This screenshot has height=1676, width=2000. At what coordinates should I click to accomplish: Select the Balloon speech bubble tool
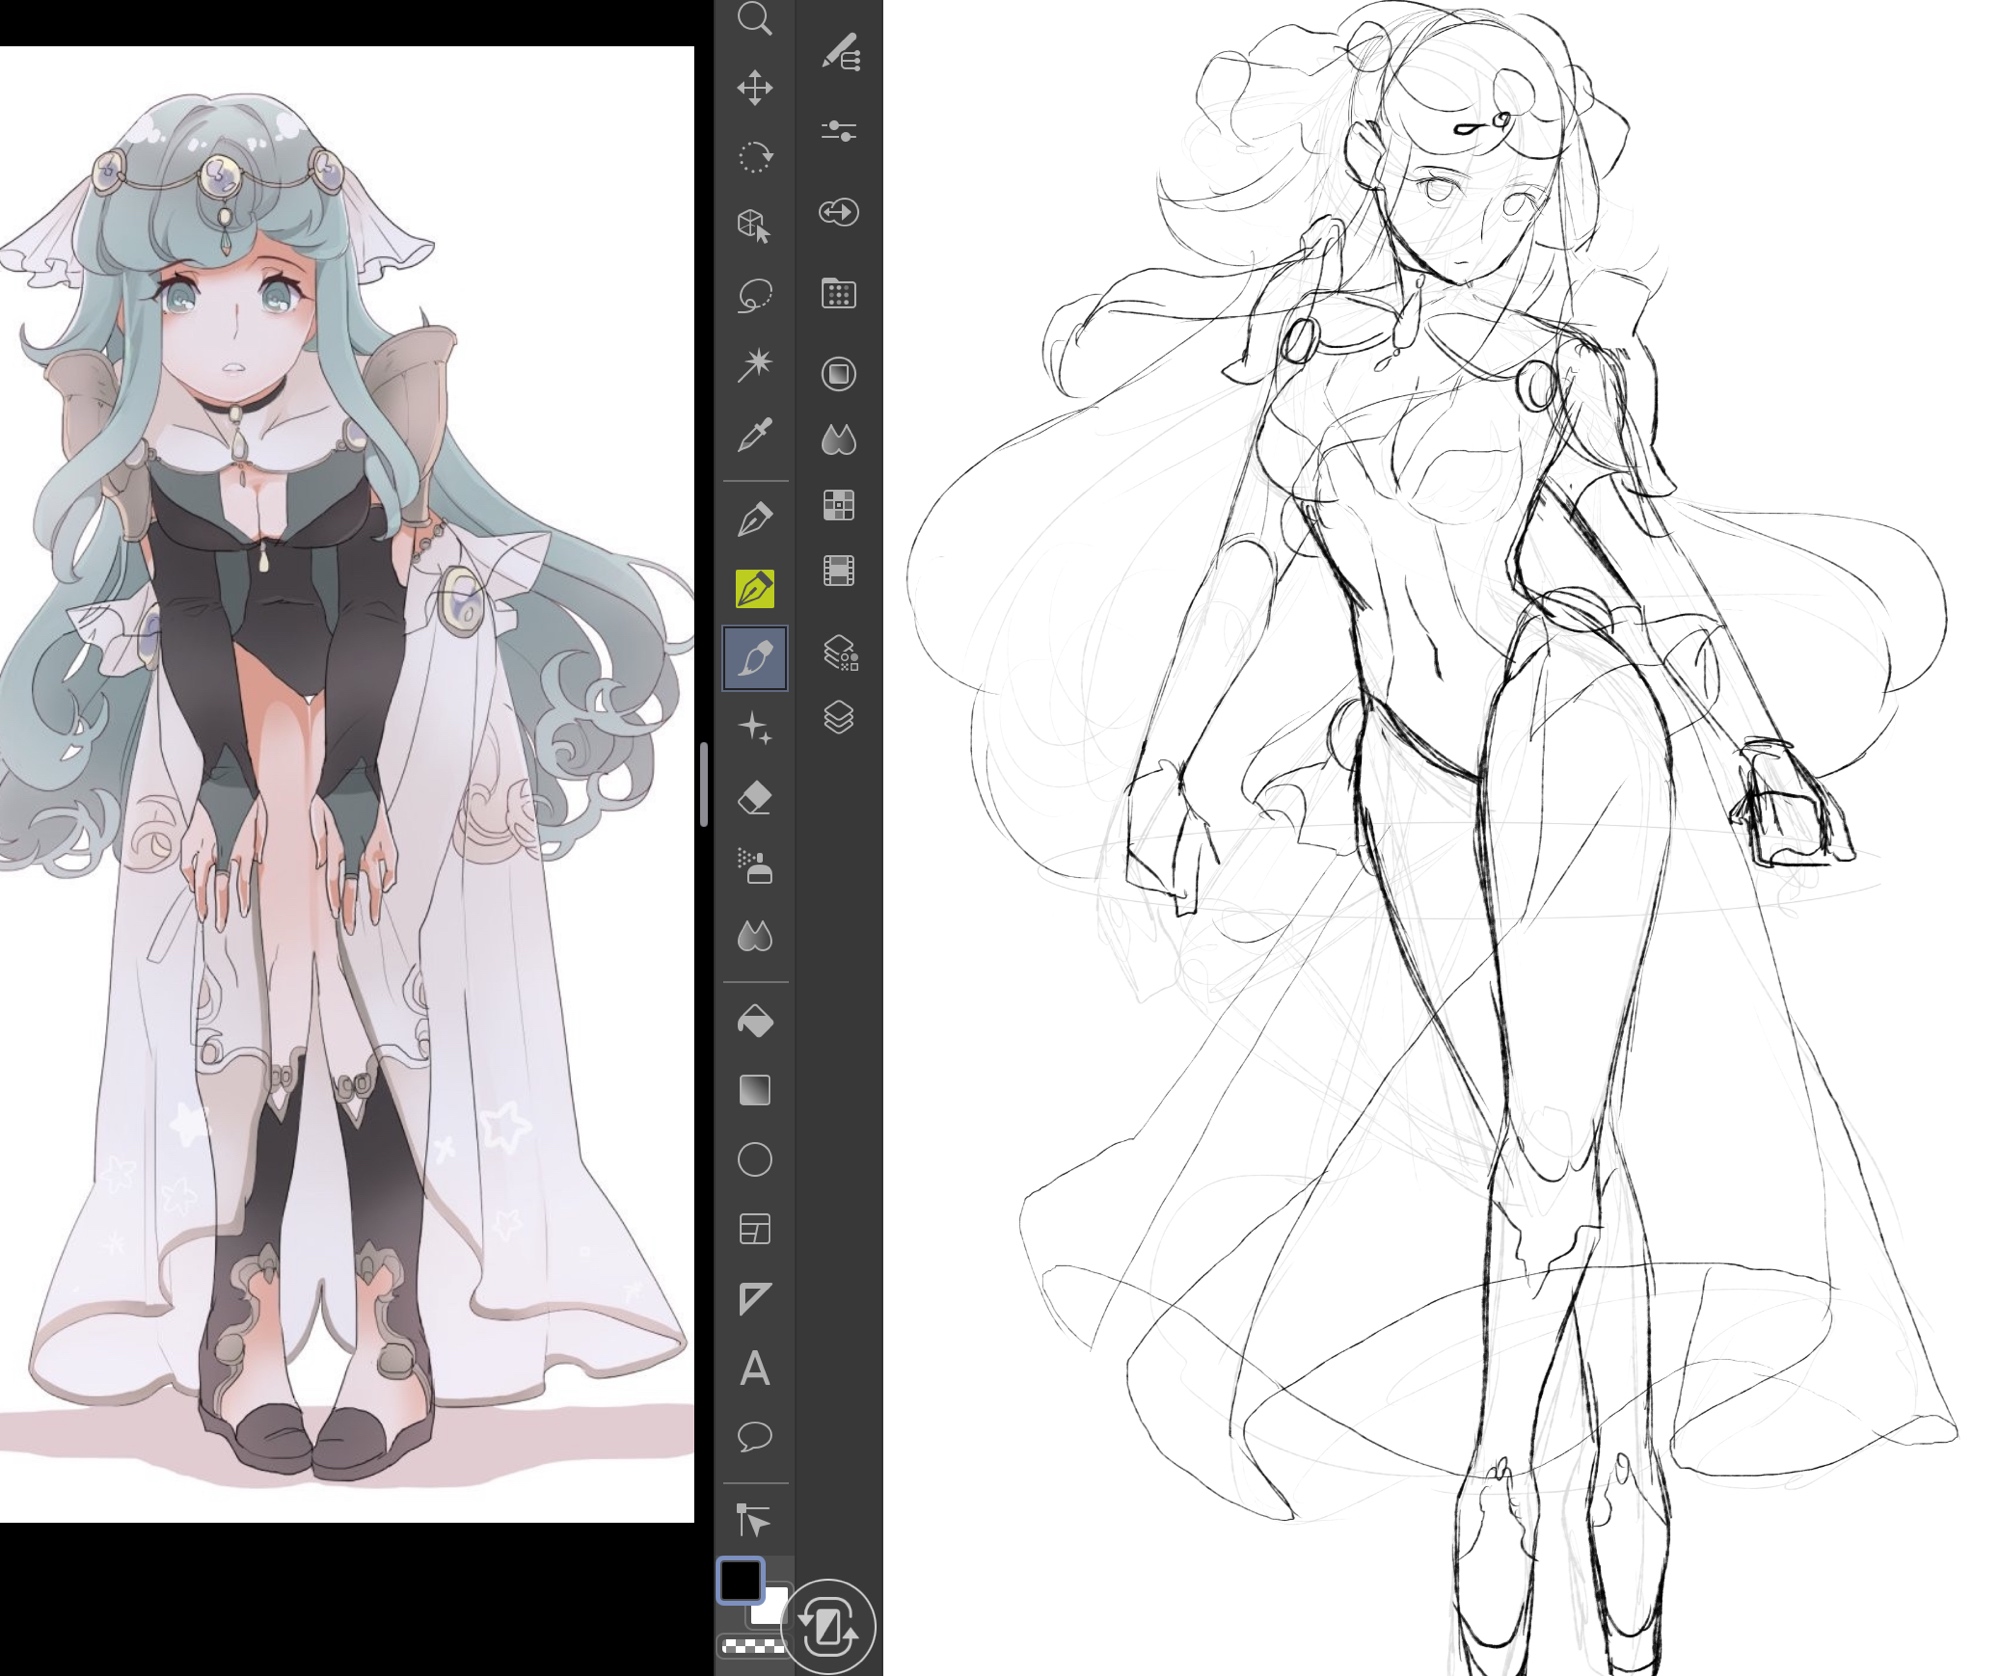(x=754, y=1437)
